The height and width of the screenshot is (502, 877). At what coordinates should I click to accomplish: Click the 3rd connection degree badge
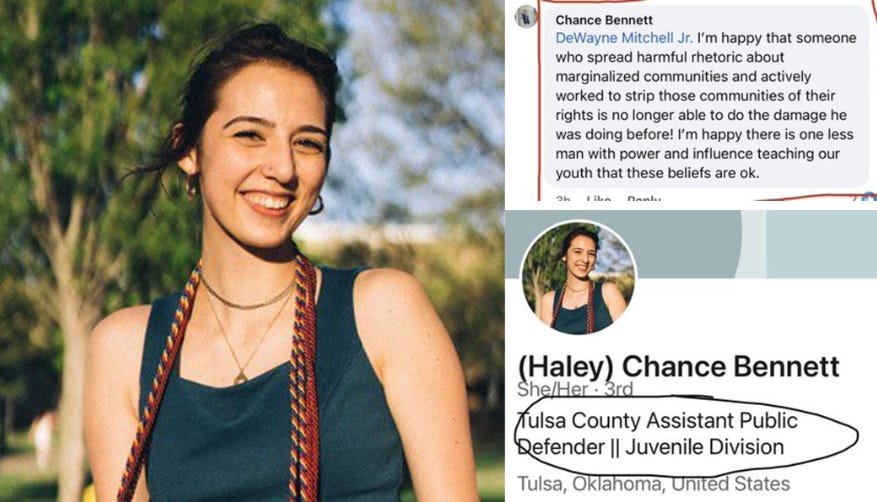(619, 389)
